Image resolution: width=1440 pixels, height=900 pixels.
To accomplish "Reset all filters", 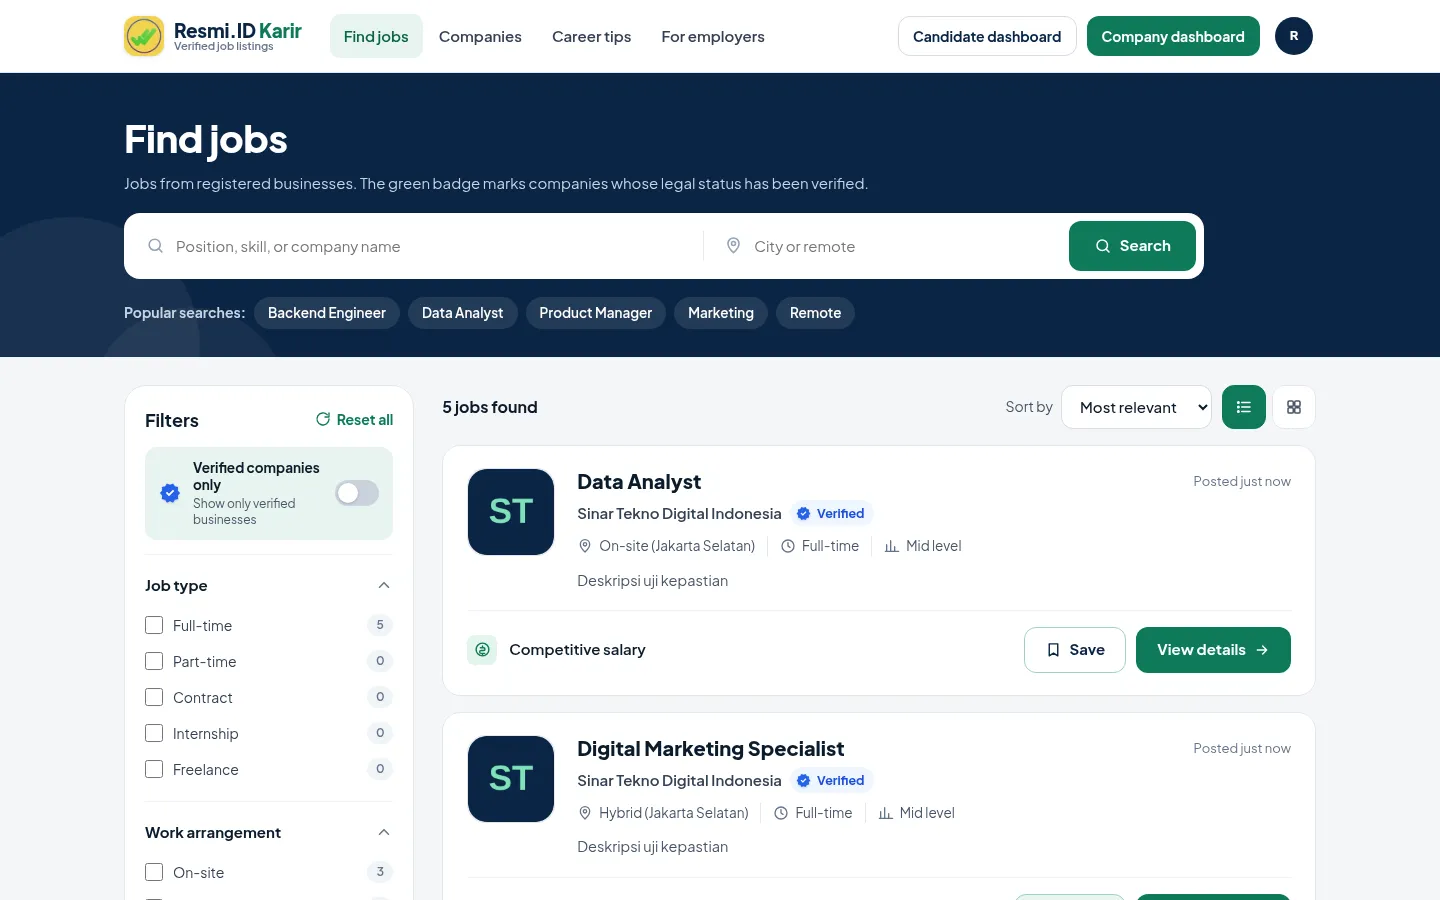I will [355, 420].
